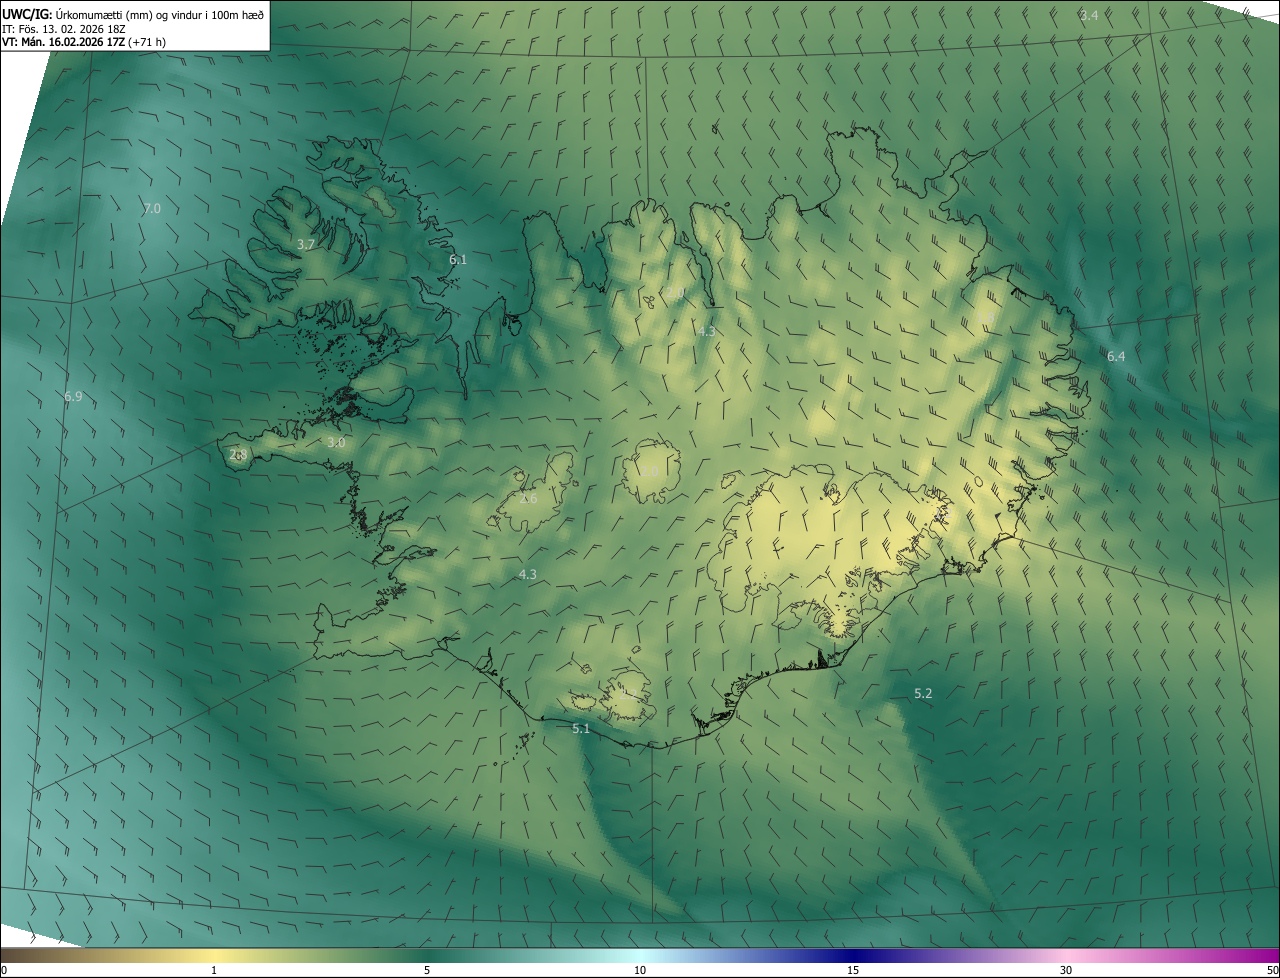Click the 2.6 value label on the glacier
This screenshot has width=1280, height=978.
pyautogui.click(x=528, y=498)
